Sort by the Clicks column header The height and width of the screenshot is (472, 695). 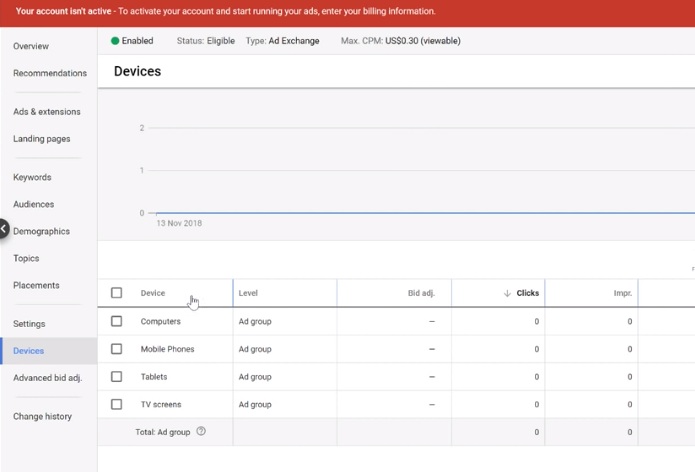[x=527, y=293]
